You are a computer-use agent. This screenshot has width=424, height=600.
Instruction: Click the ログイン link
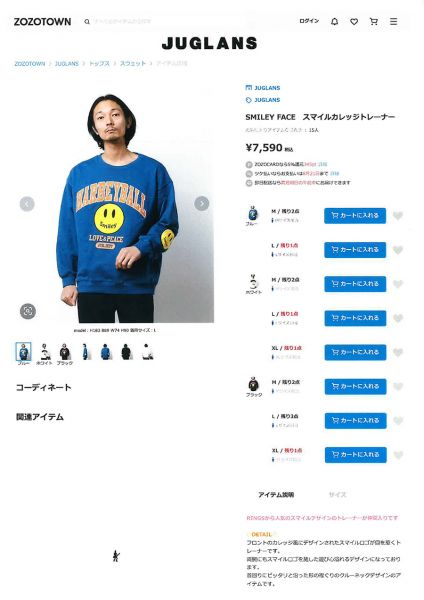pyautogui.click(x=309, y=21)
